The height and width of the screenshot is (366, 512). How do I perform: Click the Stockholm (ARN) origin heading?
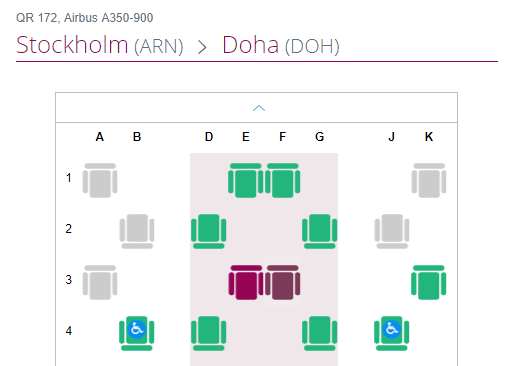tap(100, 45)
